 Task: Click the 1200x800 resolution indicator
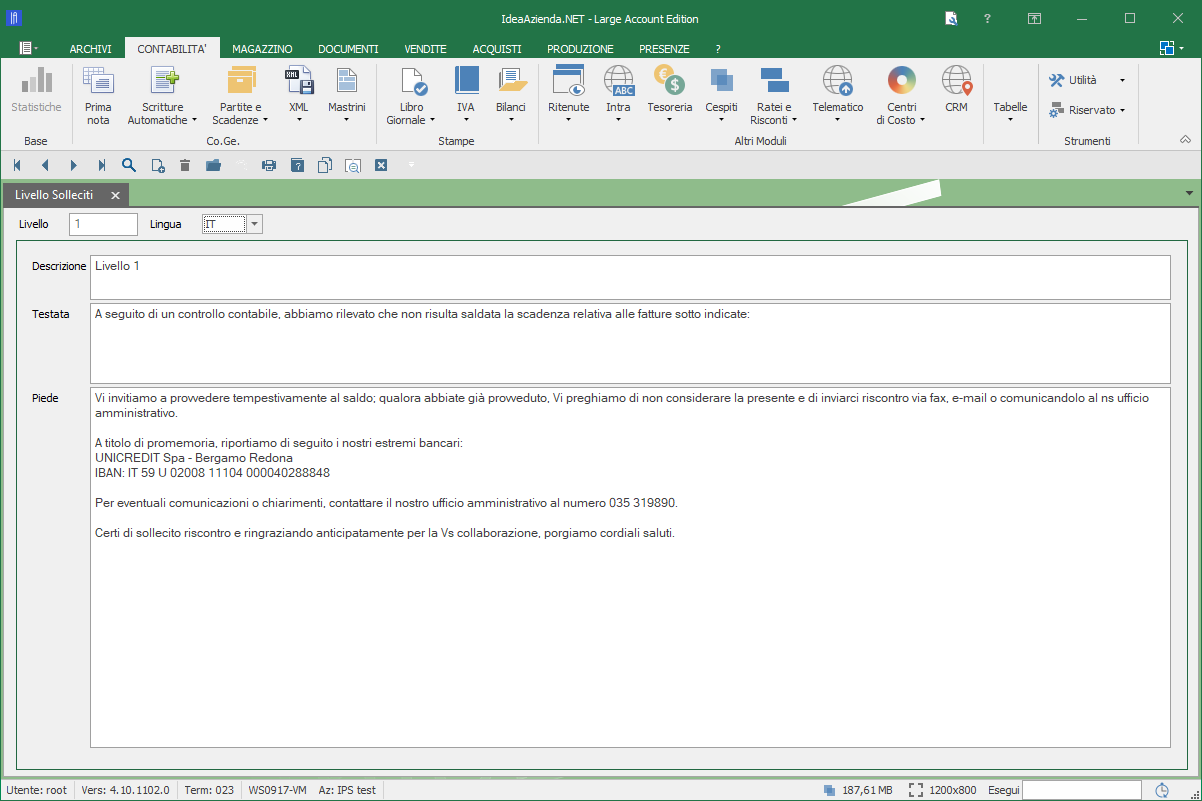point(943,790)
